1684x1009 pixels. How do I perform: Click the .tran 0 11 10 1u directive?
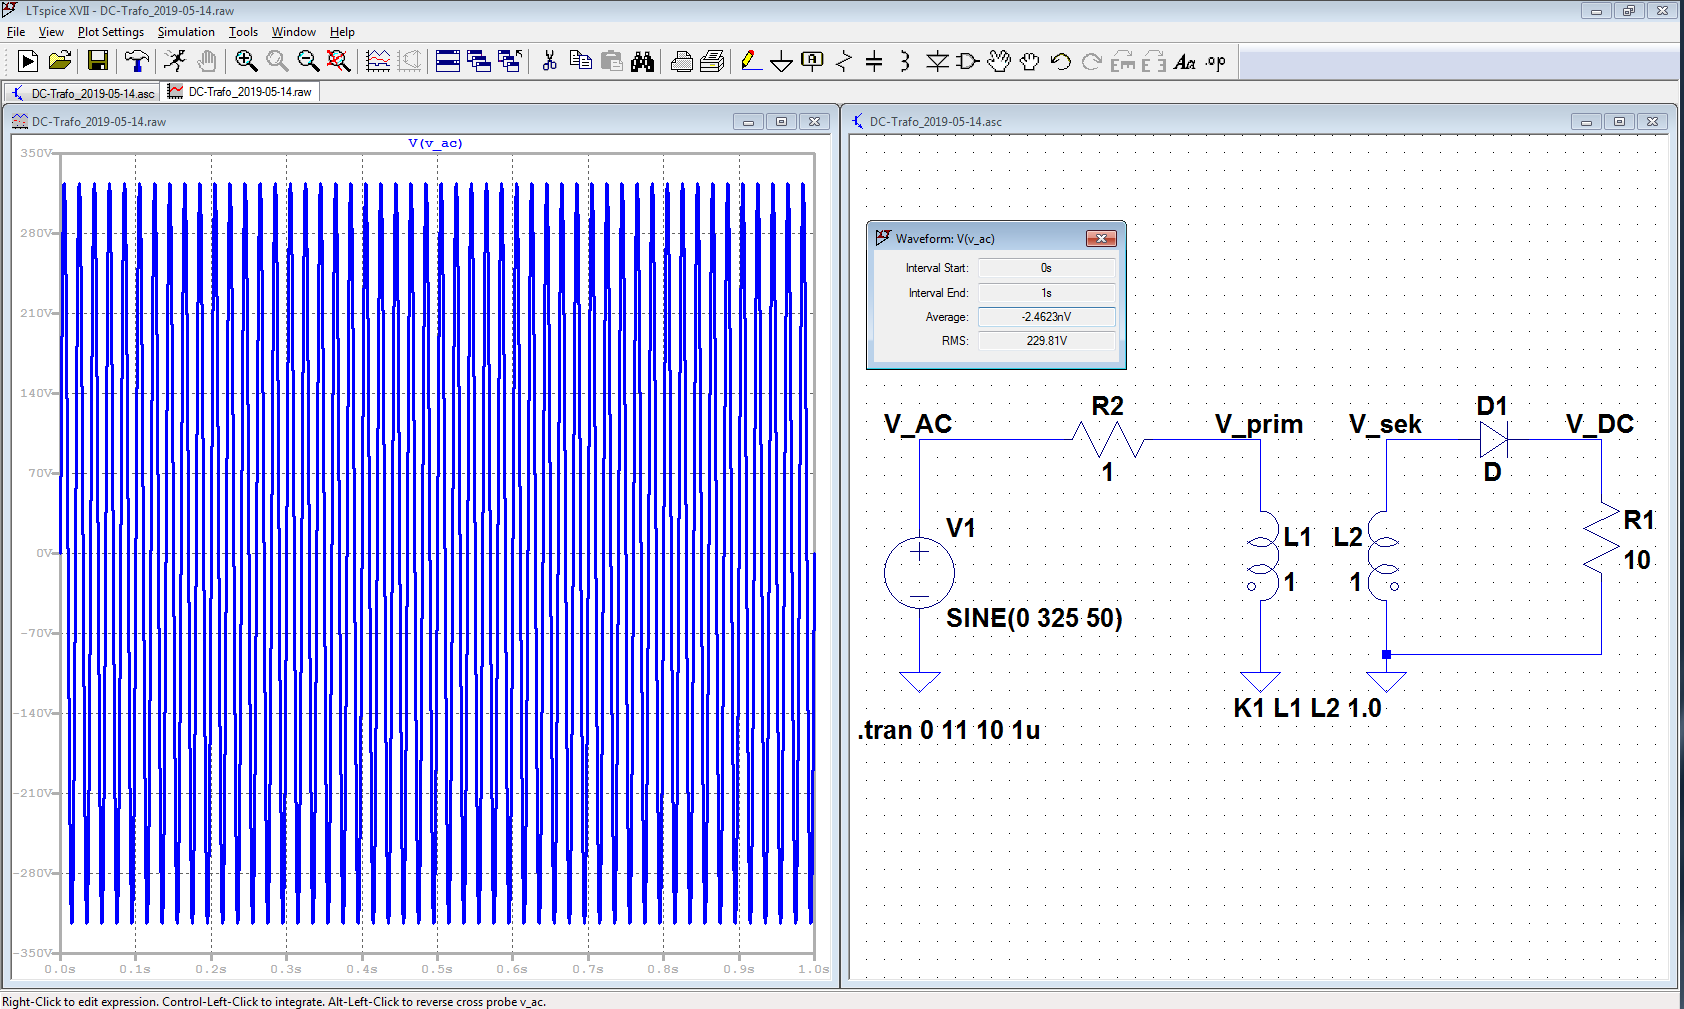pos(948,730)
